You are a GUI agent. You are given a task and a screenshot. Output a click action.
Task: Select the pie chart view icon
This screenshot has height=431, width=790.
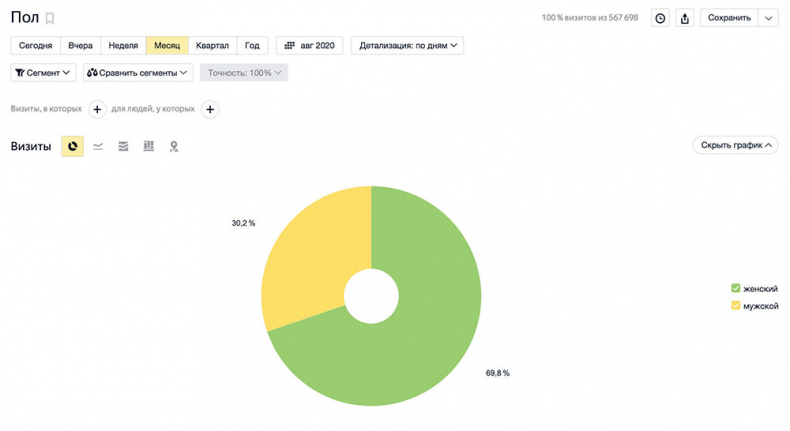point(72,146)
